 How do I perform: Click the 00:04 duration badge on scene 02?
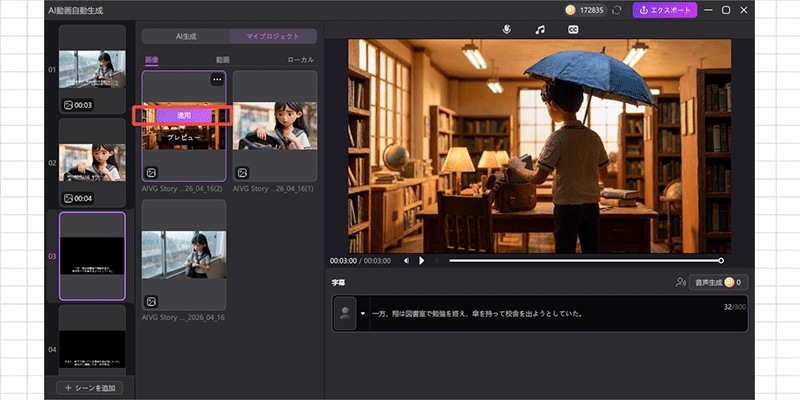tap(78, 198)
